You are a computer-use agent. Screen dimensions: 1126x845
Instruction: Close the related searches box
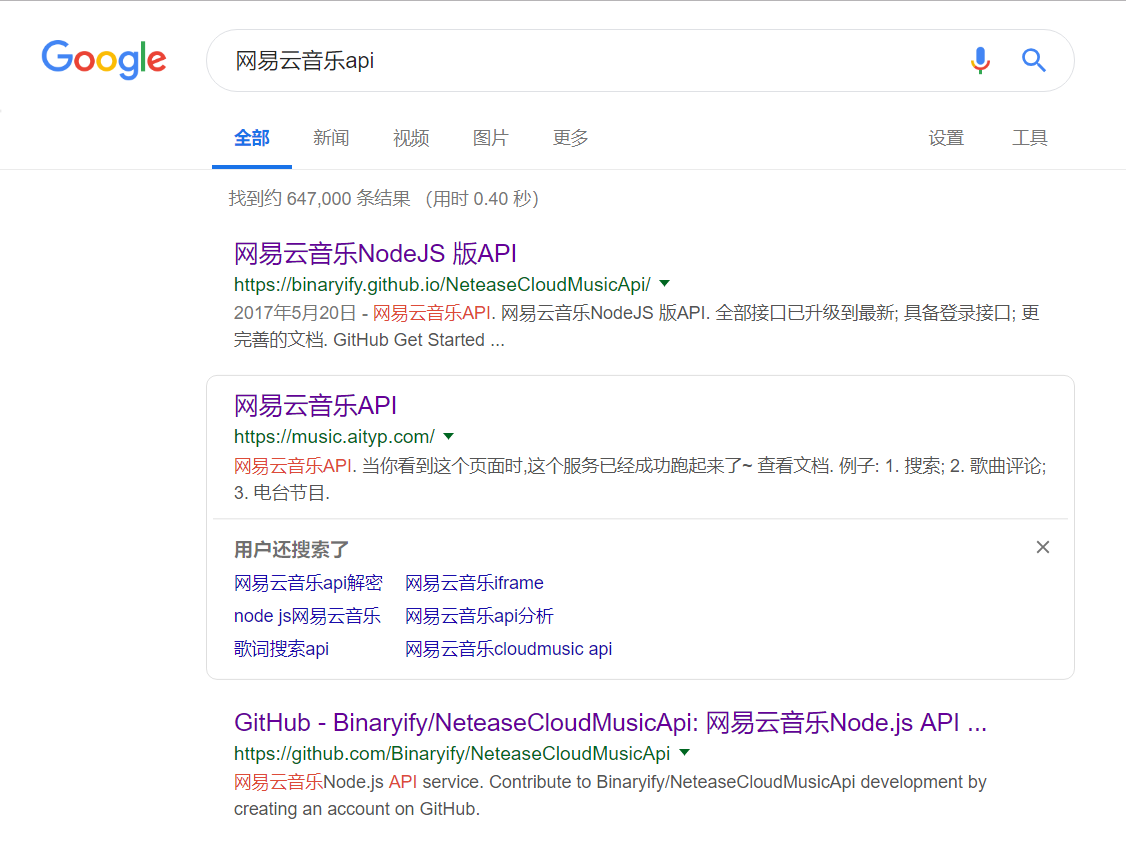(1043, 547)
